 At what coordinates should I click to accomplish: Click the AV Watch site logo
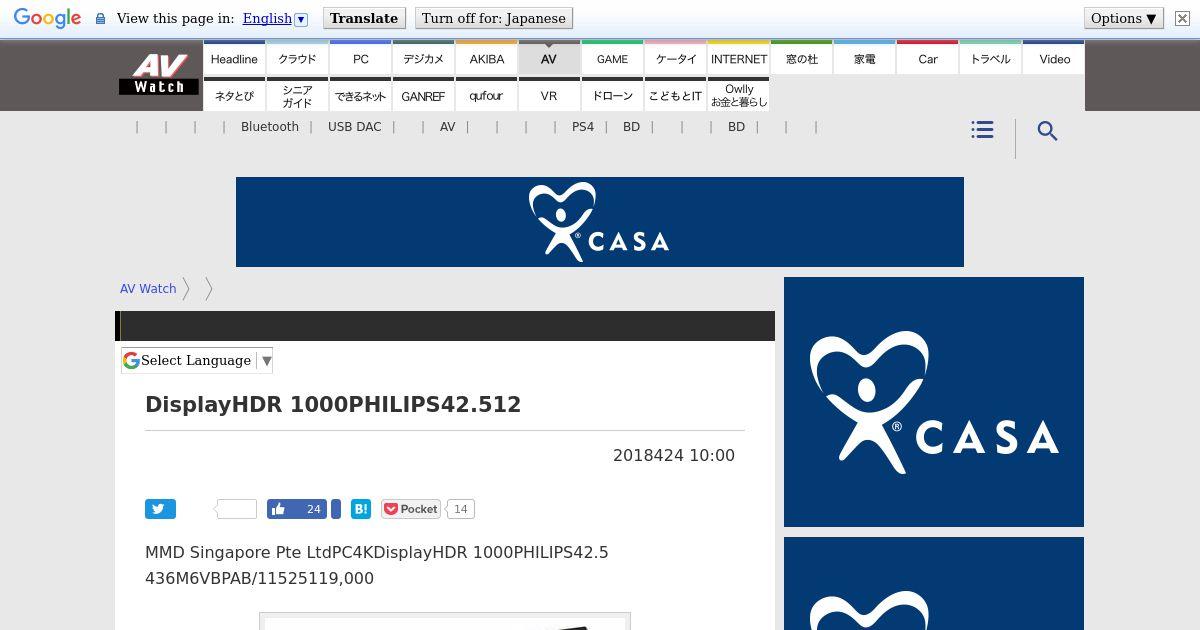click(x=159, y=74)
